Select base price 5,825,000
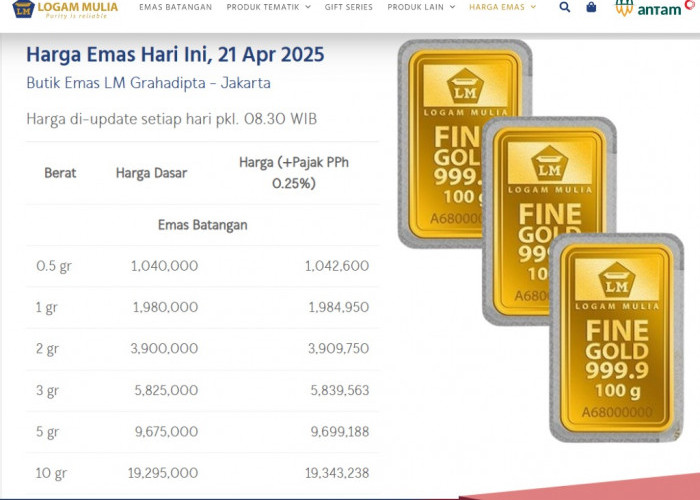 [x=167, y=391]
